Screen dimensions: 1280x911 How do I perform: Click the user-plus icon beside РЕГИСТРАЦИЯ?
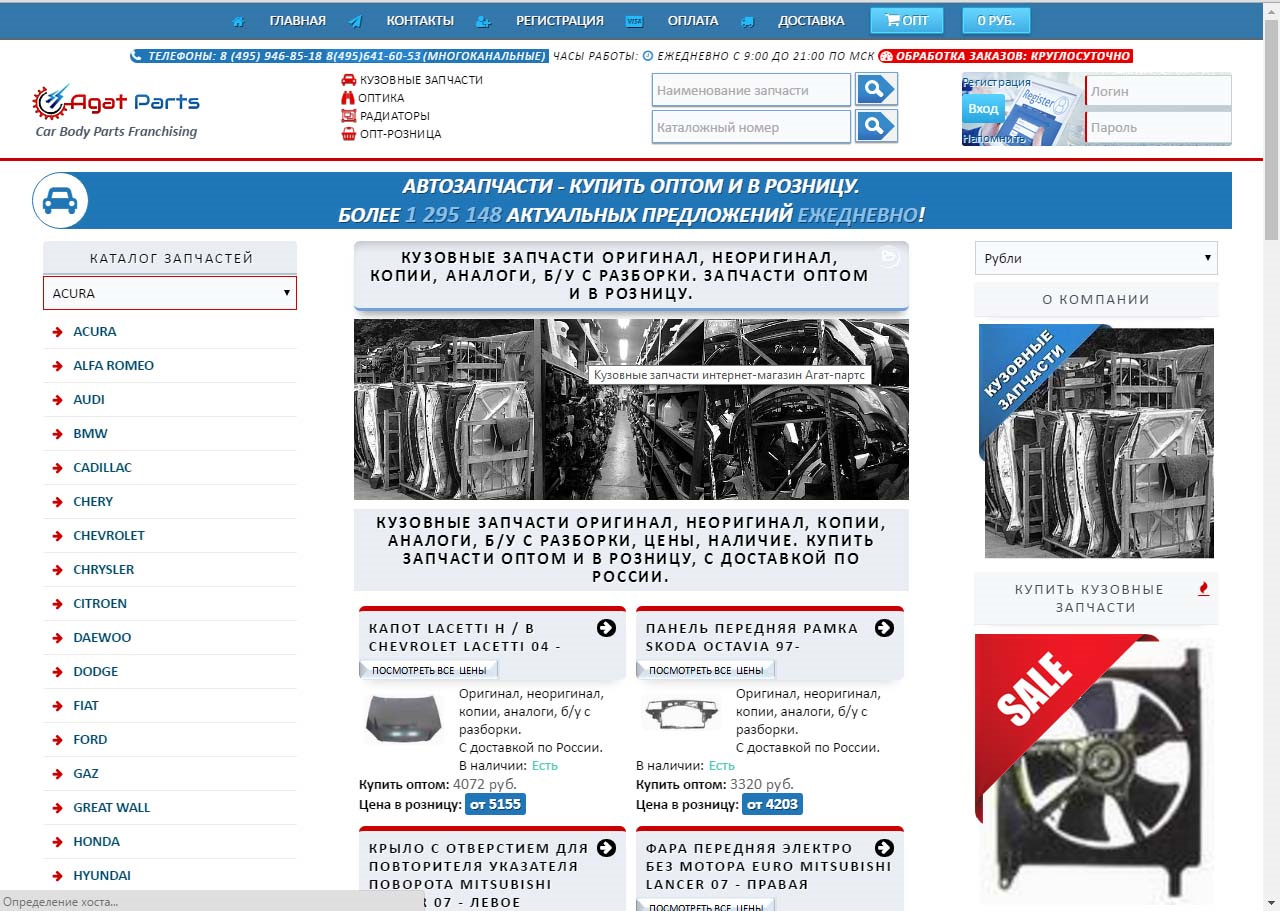pyautogui.click(x=484, y=21)
